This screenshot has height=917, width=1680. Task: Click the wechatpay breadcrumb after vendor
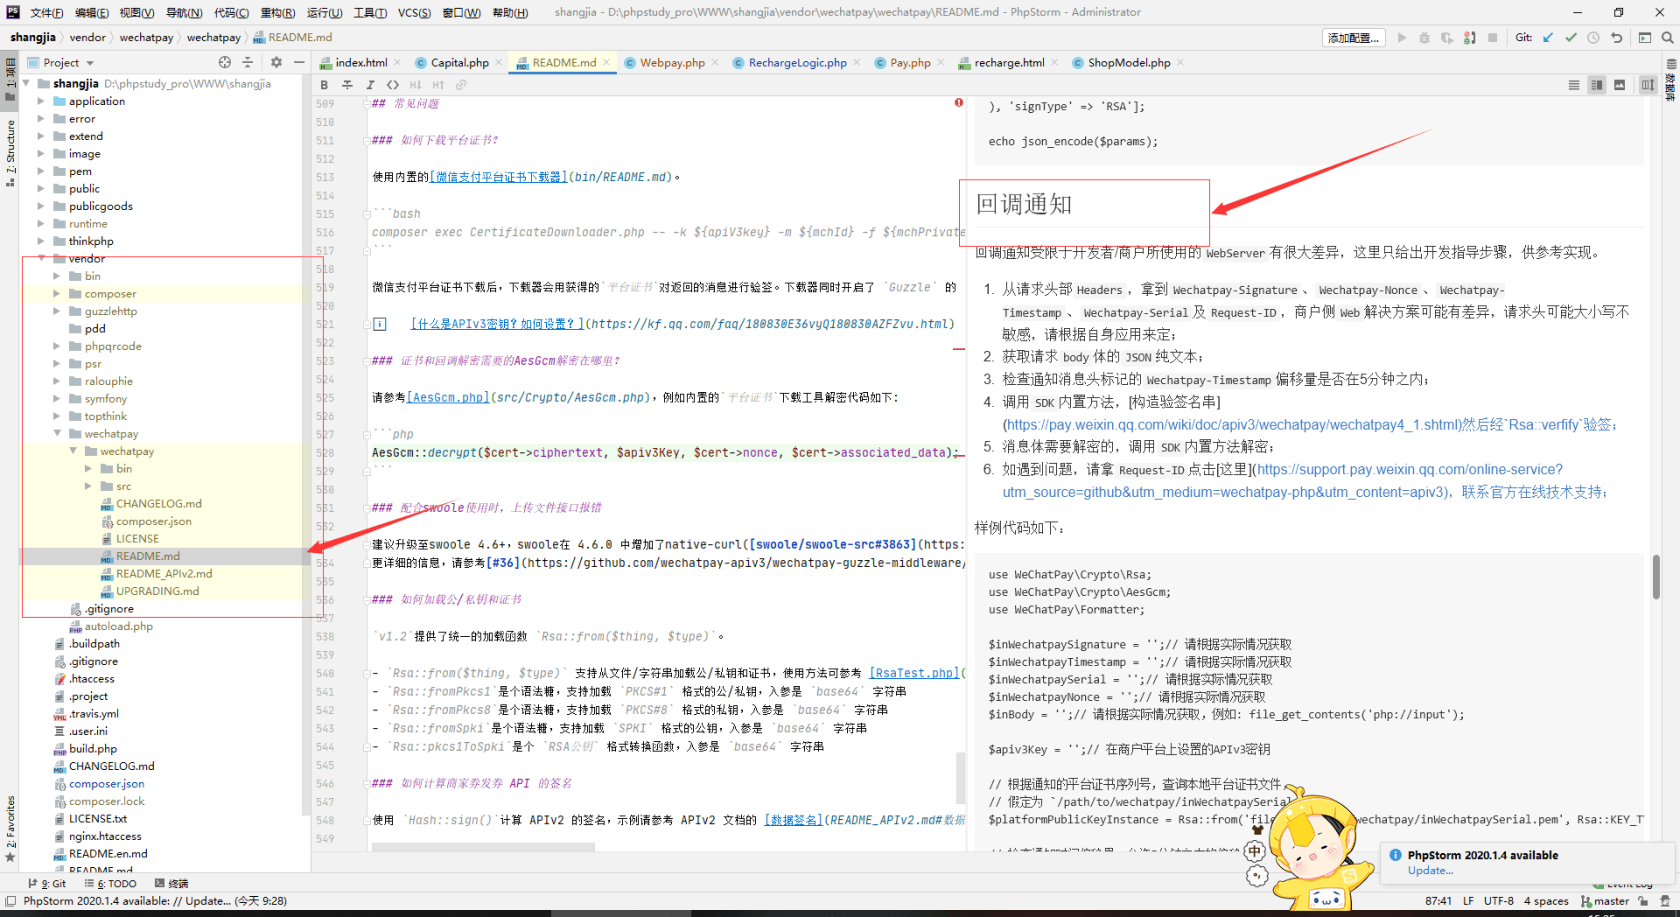click(146, 37)
